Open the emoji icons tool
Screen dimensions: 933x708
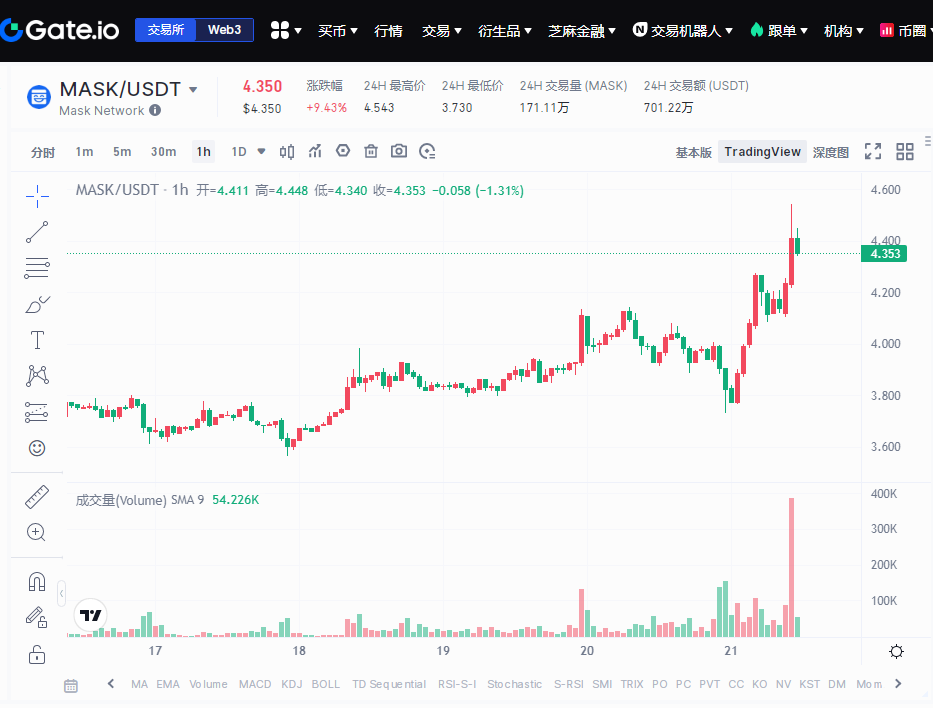[37, 448]
